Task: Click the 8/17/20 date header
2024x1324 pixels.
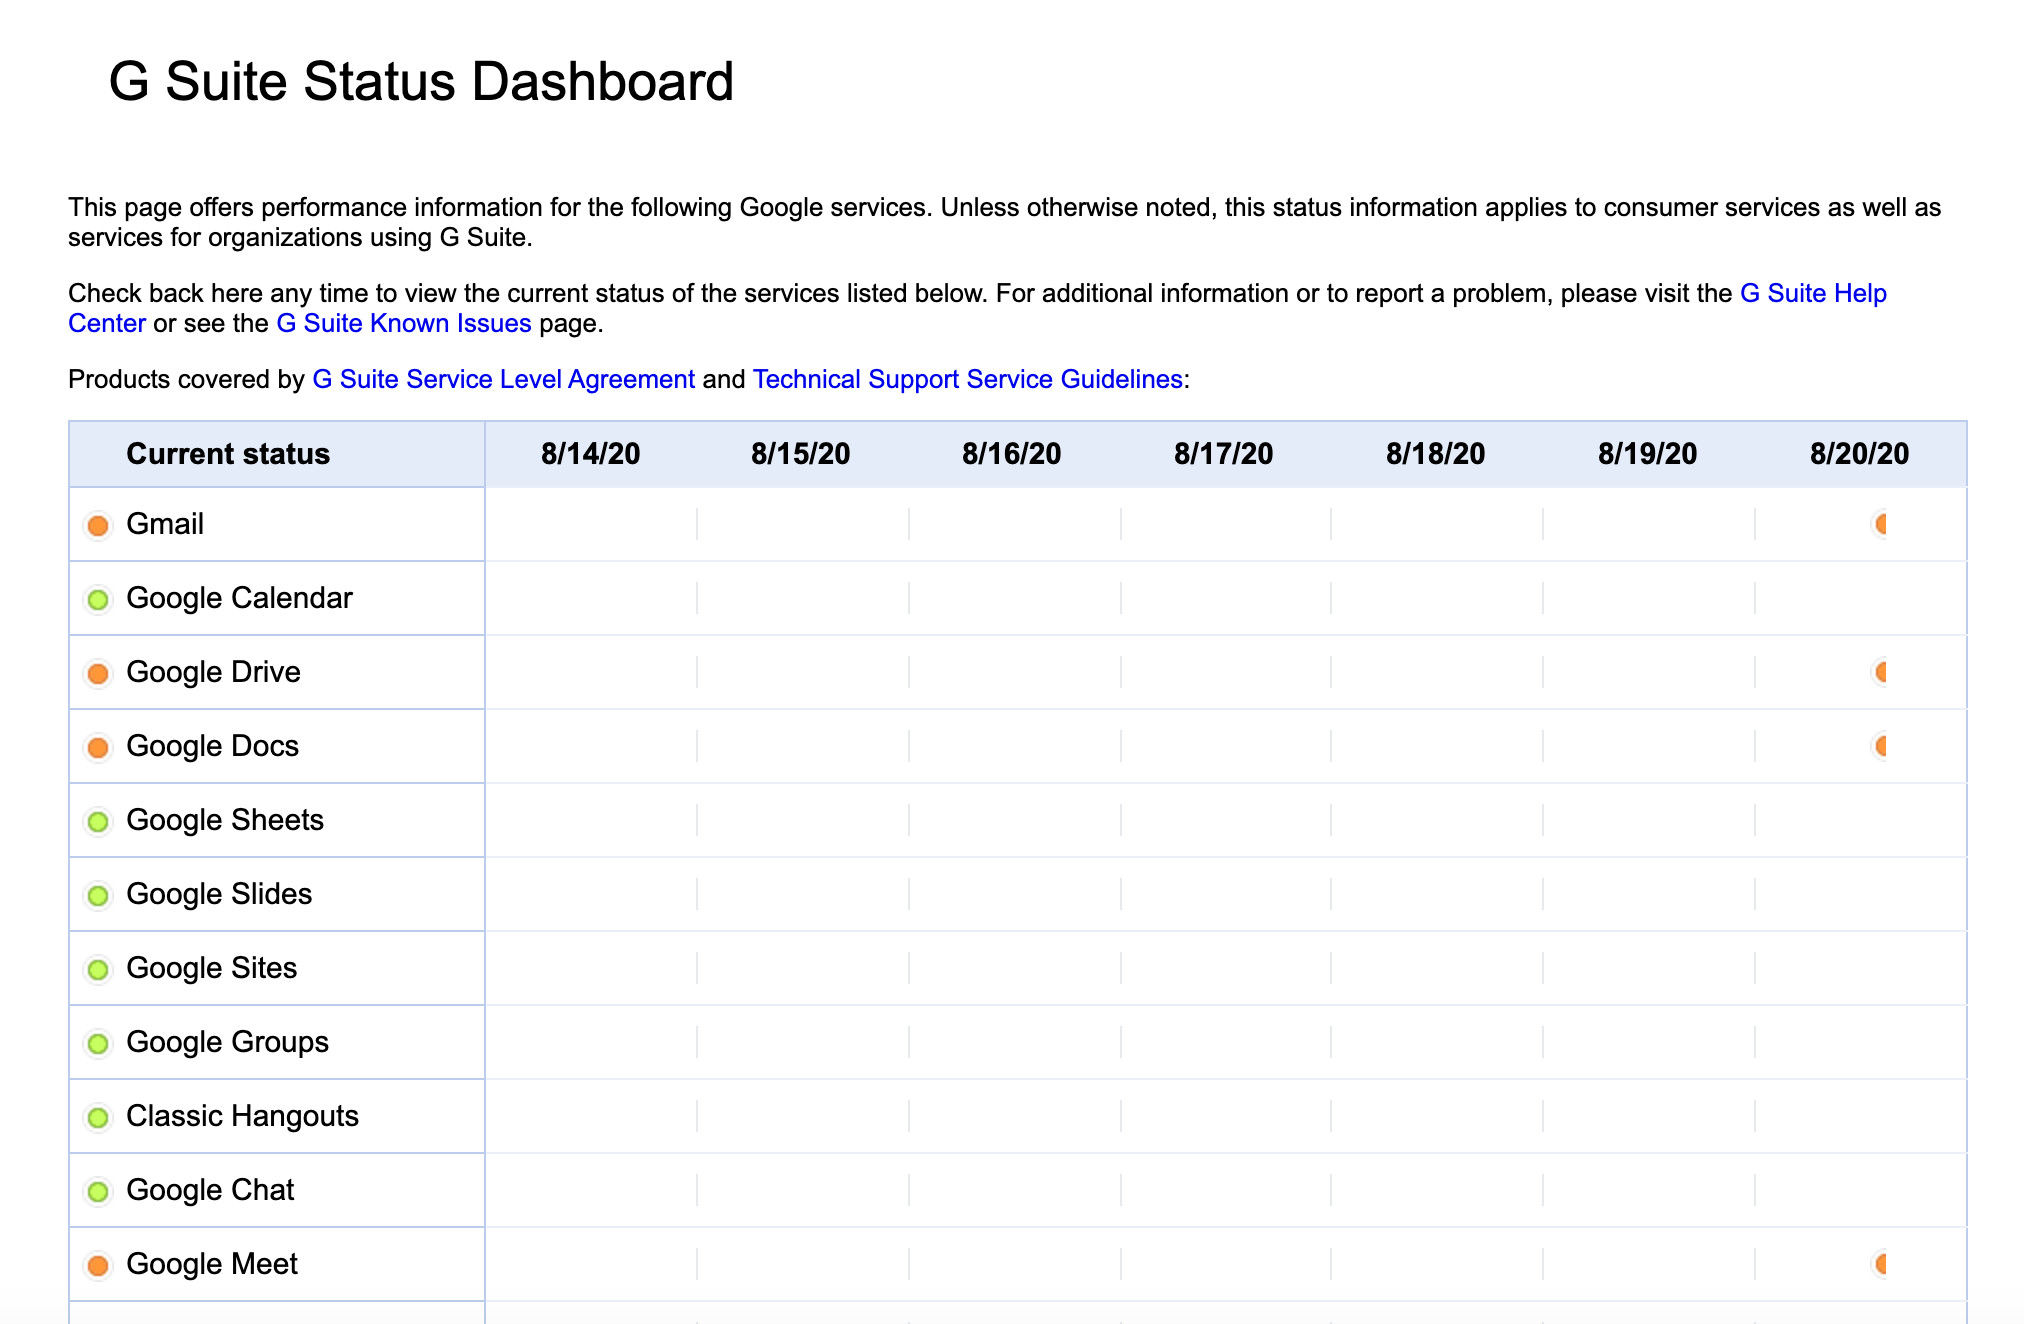Action: [x=1224, y=454]
